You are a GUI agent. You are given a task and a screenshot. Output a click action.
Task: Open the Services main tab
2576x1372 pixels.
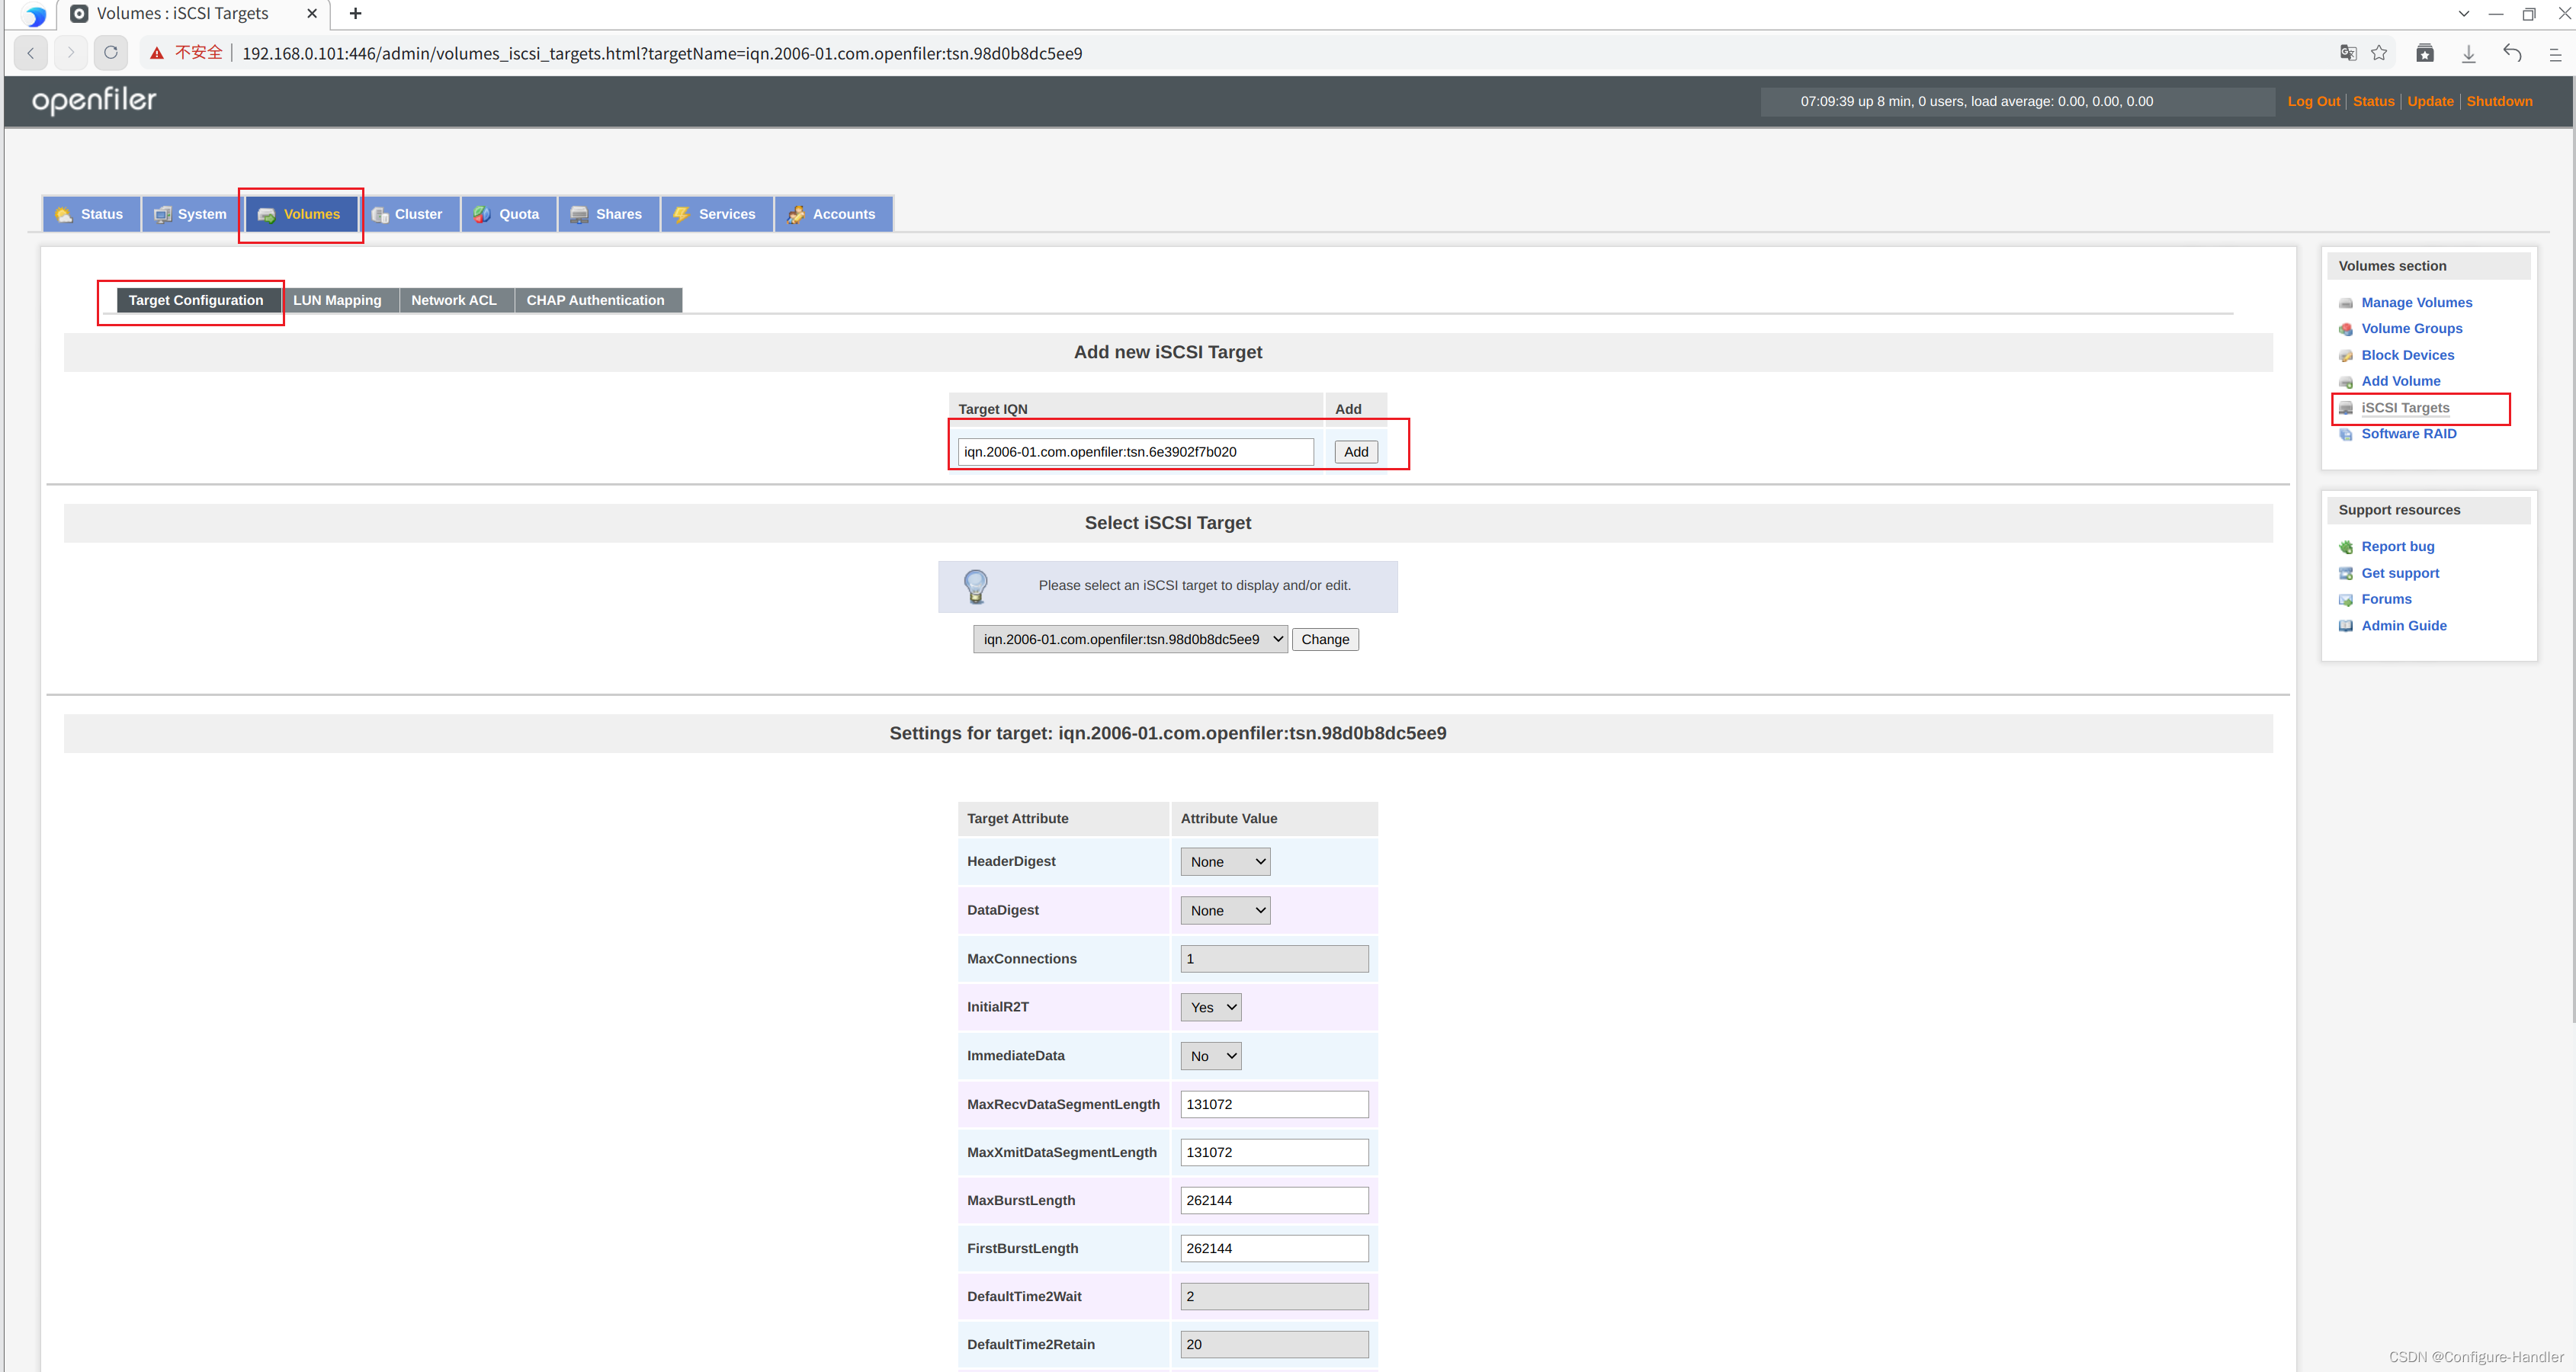(716, 214)
